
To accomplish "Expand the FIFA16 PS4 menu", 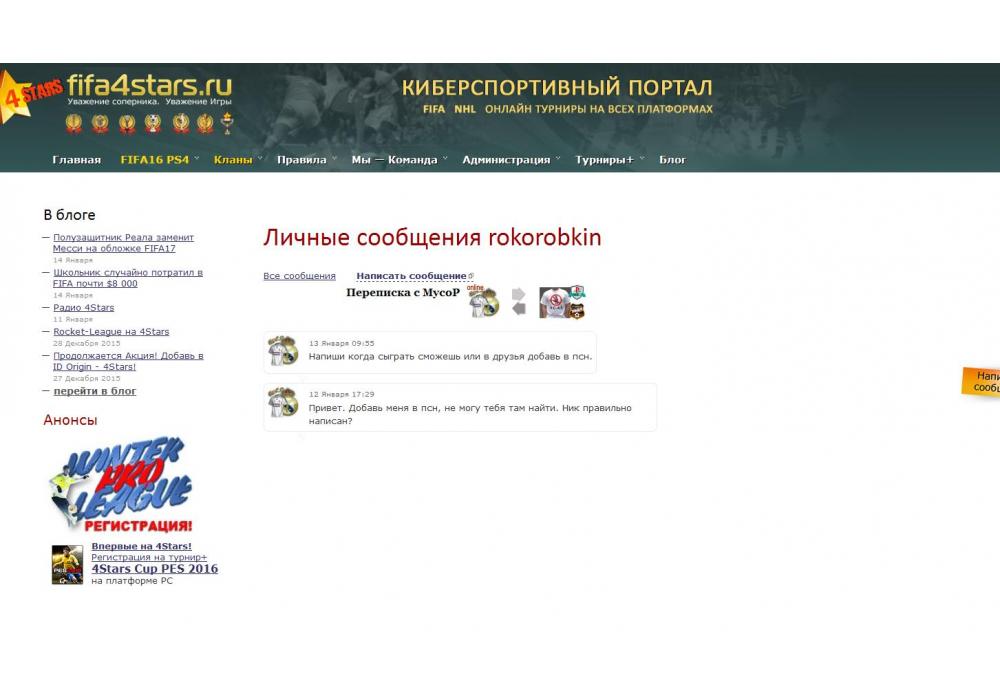I will click(155, 160).
